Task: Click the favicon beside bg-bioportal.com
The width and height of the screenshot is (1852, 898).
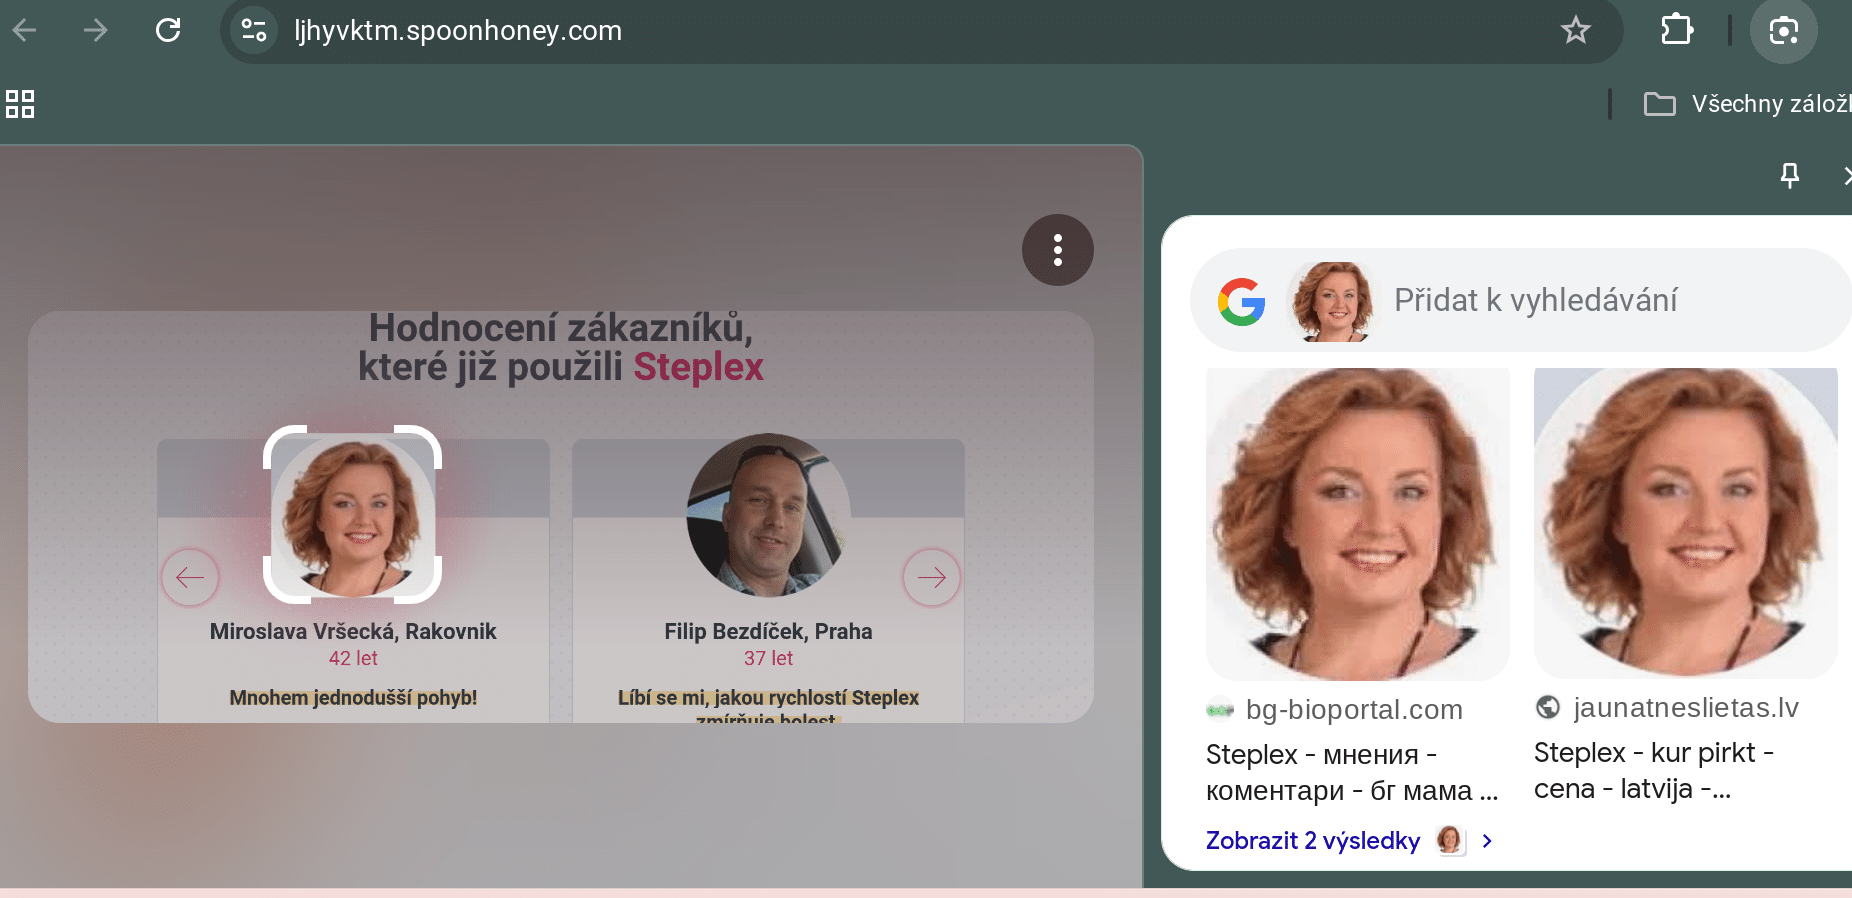Action: pyautogui.click(x=1220, y=710)
